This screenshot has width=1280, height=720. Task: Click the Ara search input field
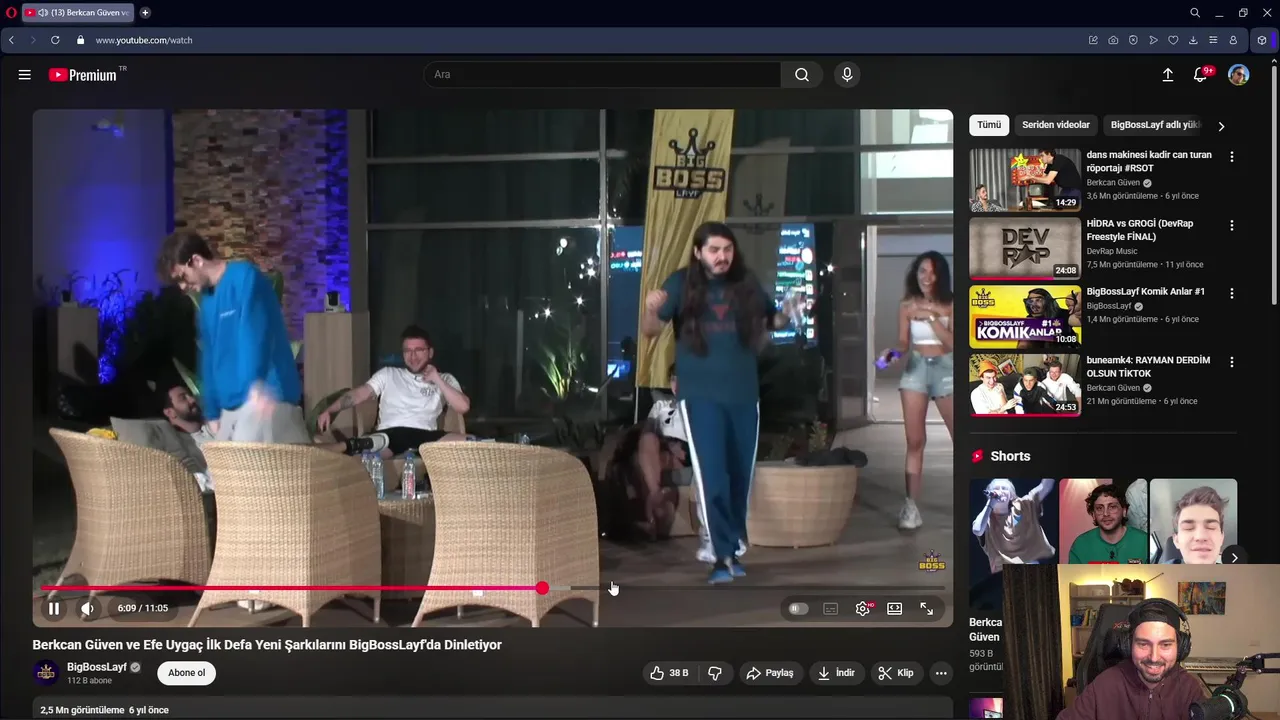603,75
